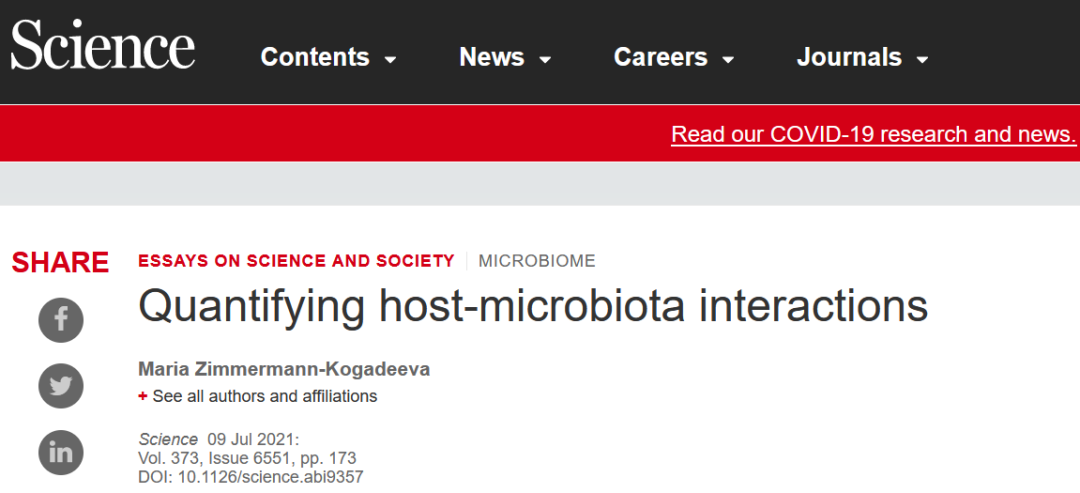Share the article on Twitter
The width and height of the screenshot is (1080, 493).
click(x=61, y=386)
